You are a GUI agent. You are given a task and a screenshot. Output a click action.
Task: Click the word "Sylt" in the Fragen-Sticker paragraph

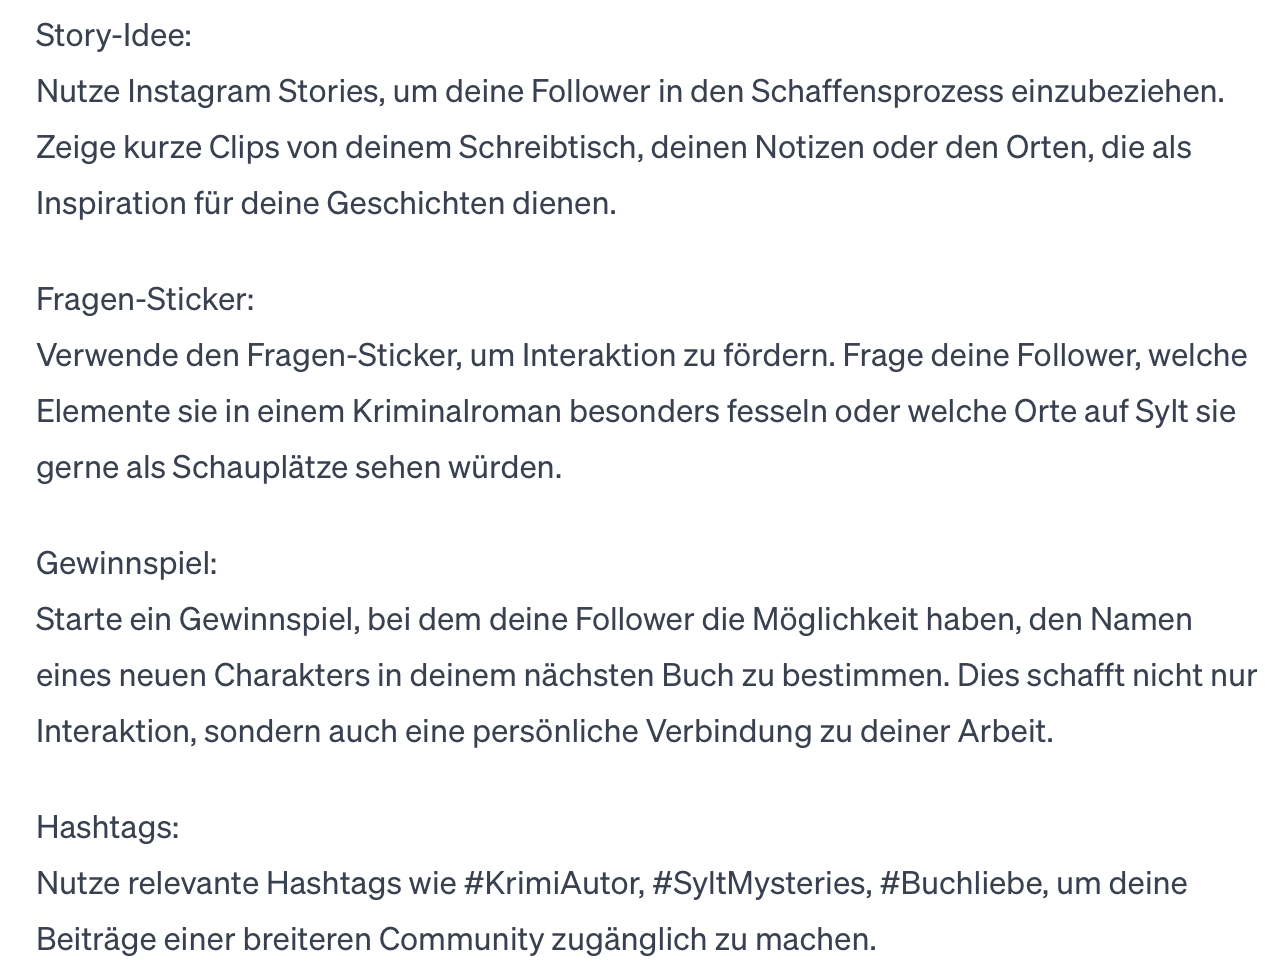(x=1162, y=411)
